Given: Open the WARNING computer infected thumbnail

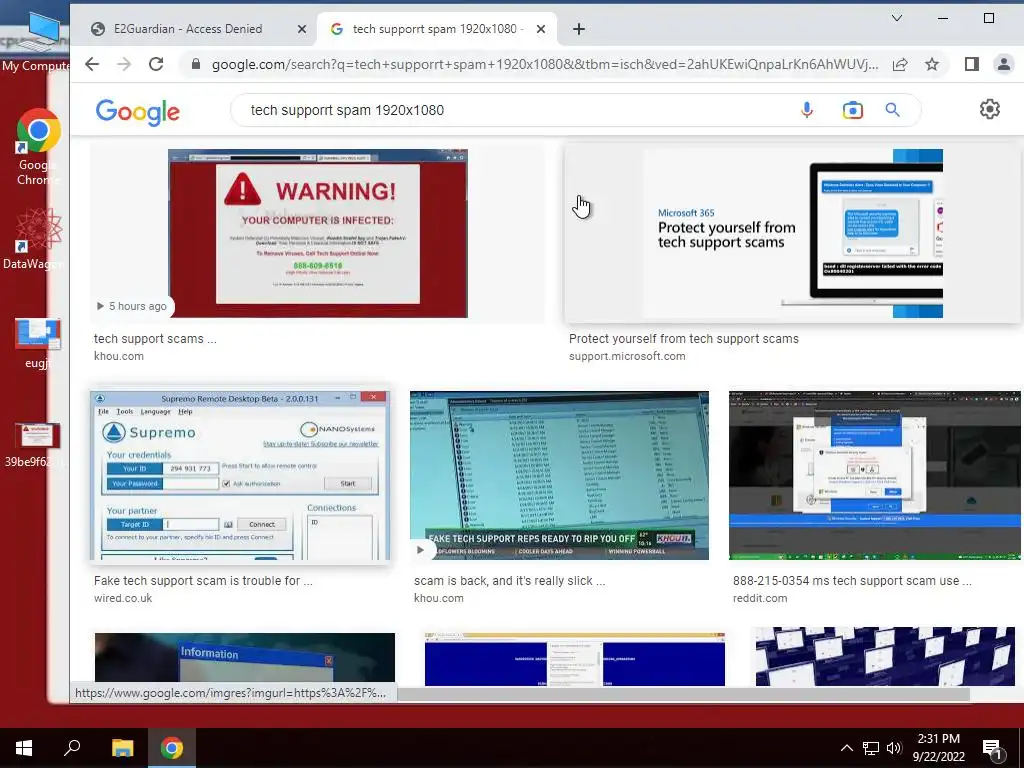Looking at the screenshot, I should [x=317, y=233].
